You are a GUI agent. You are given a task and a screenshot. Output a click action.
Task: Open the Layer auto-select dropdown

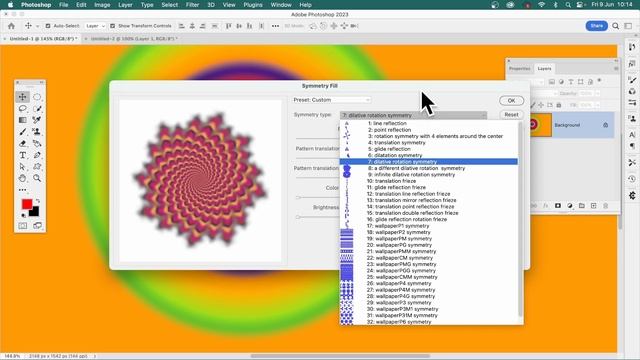[x=95, y=26]
